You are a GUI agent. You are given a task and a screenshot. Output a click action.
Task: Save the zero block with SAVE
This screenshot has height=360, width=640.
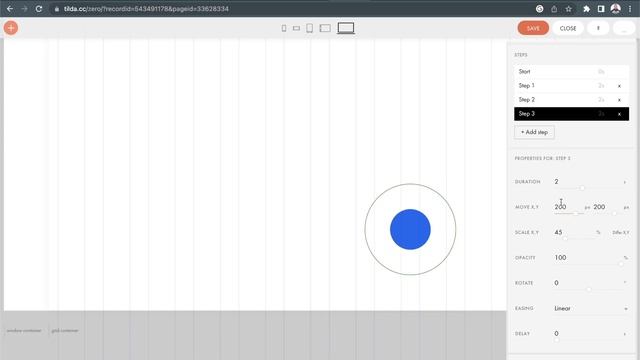533,28
